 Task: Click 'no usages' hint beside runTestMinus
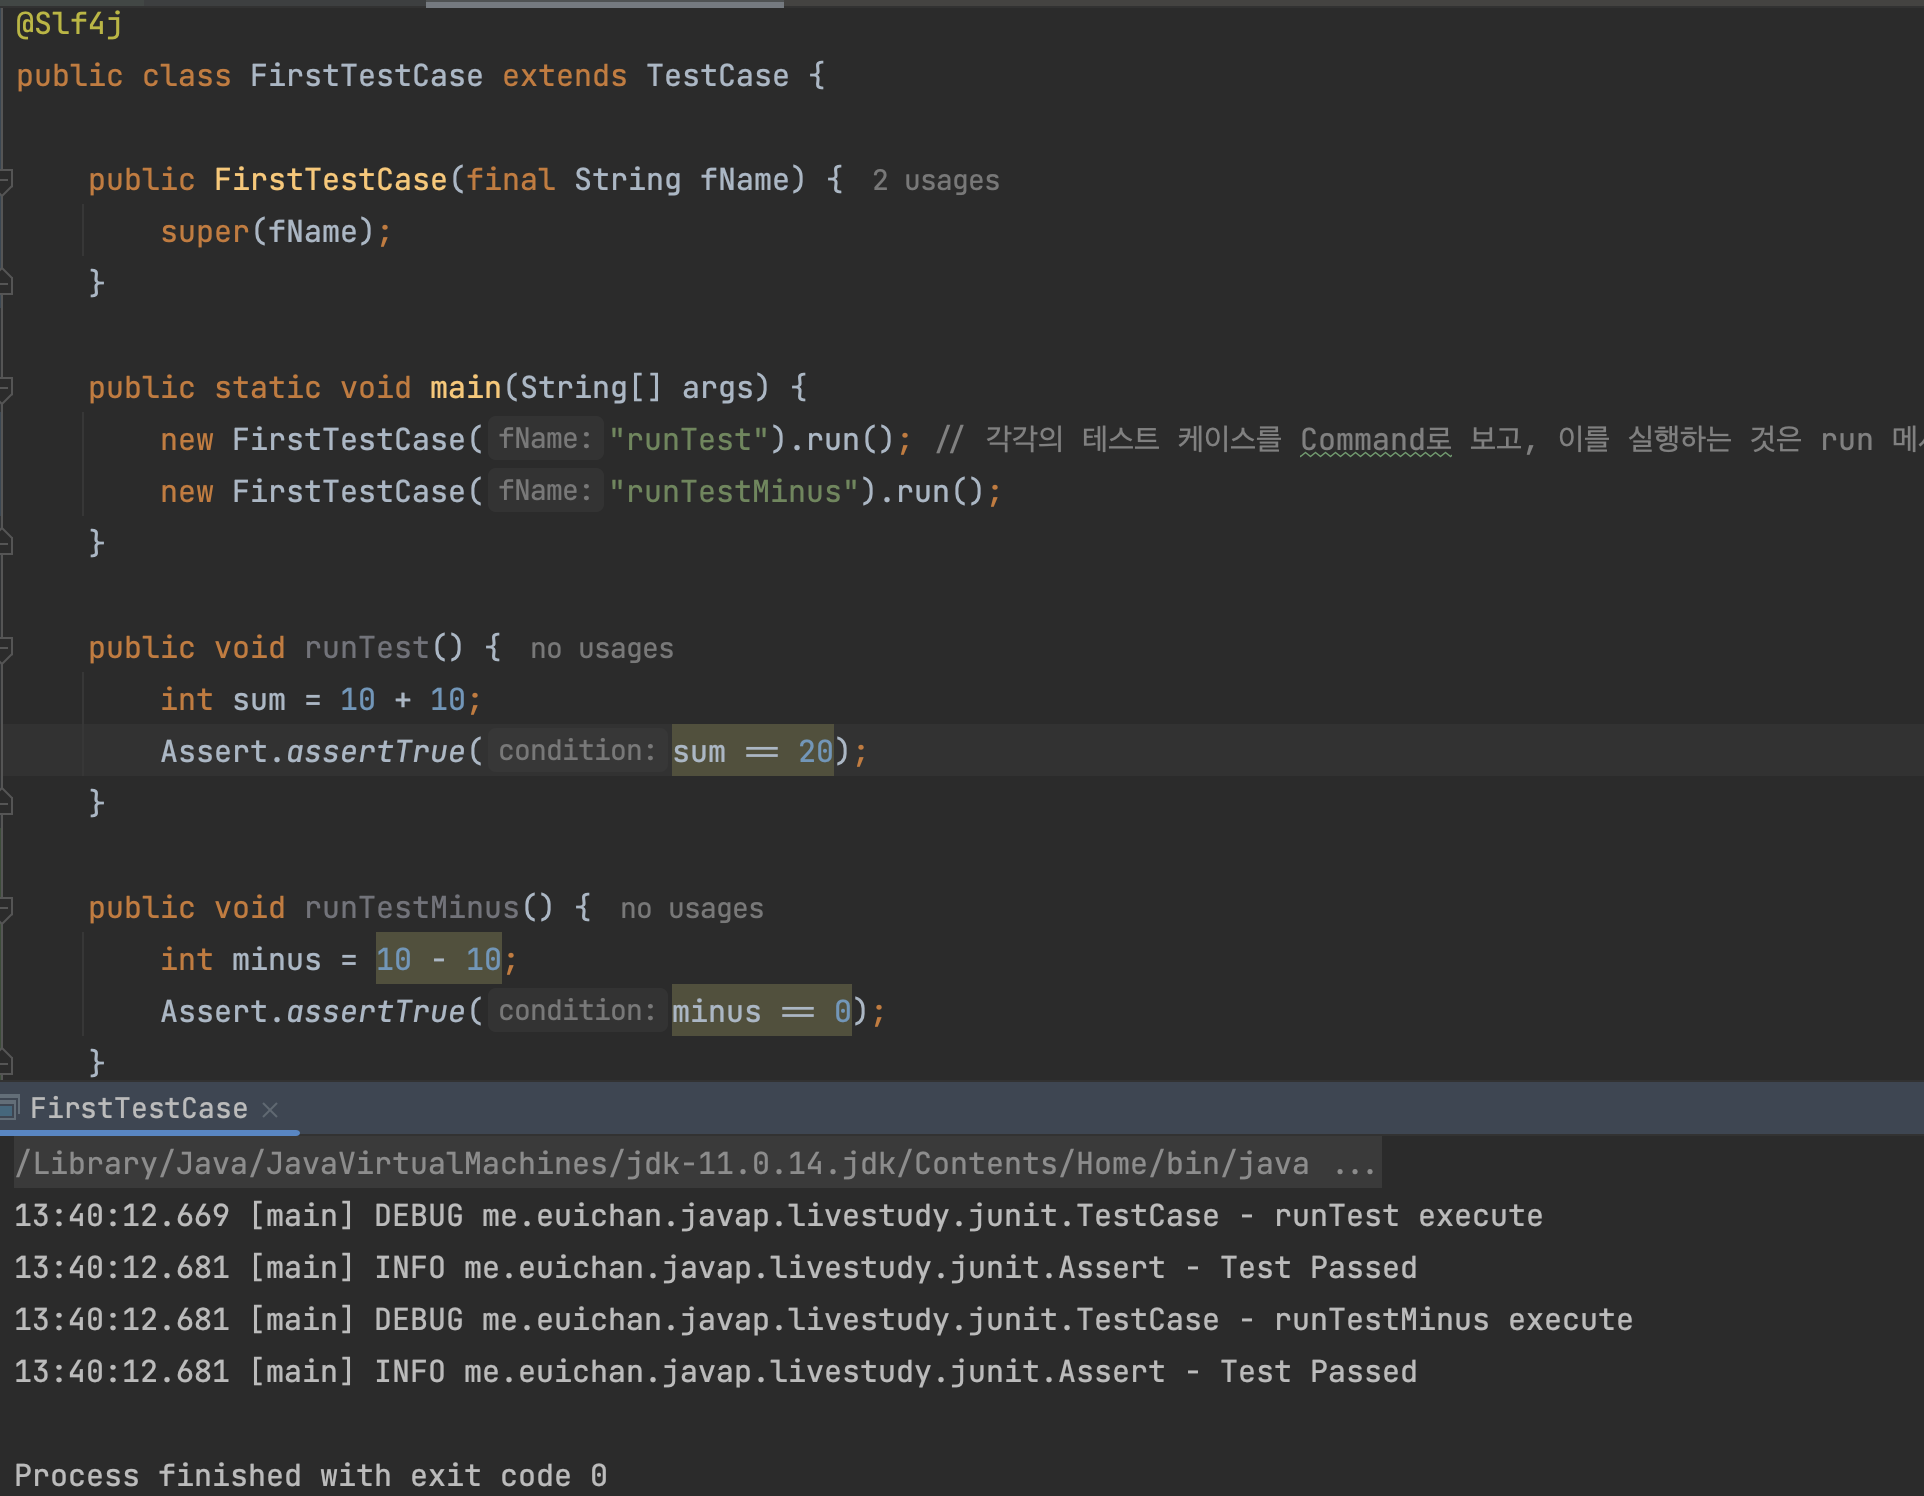coord(691,909)
